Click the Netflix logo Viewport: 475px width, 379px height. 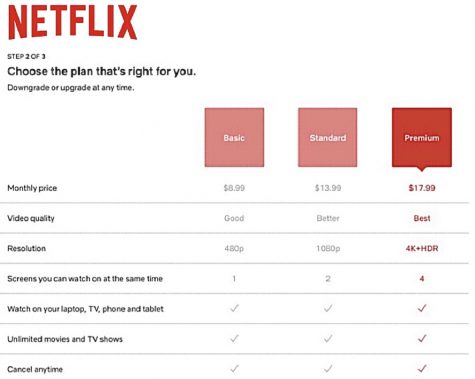(x=72, y=22)
